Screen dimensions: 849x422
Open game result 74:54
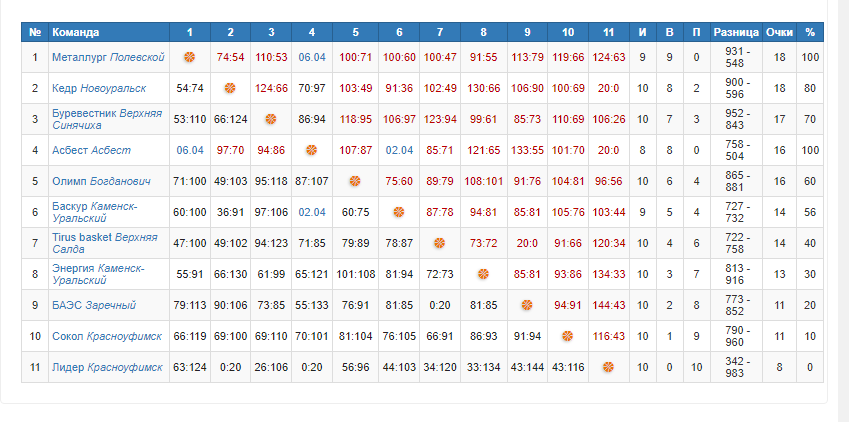point(230,57)
